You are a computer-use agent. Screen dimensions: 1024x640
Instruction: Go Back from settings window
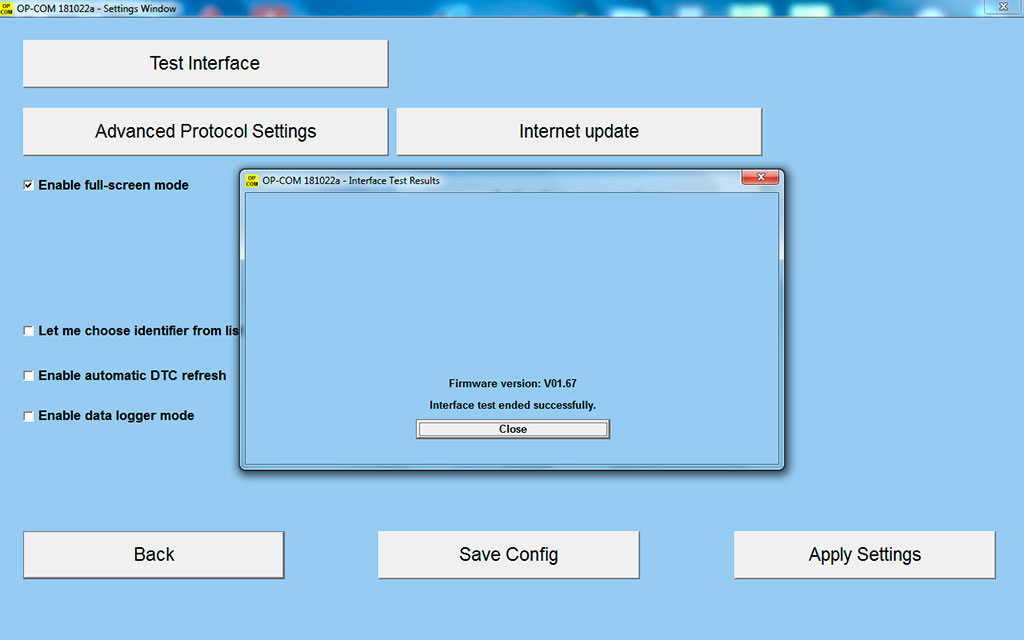pyautogui.click(x=153, y=554)
